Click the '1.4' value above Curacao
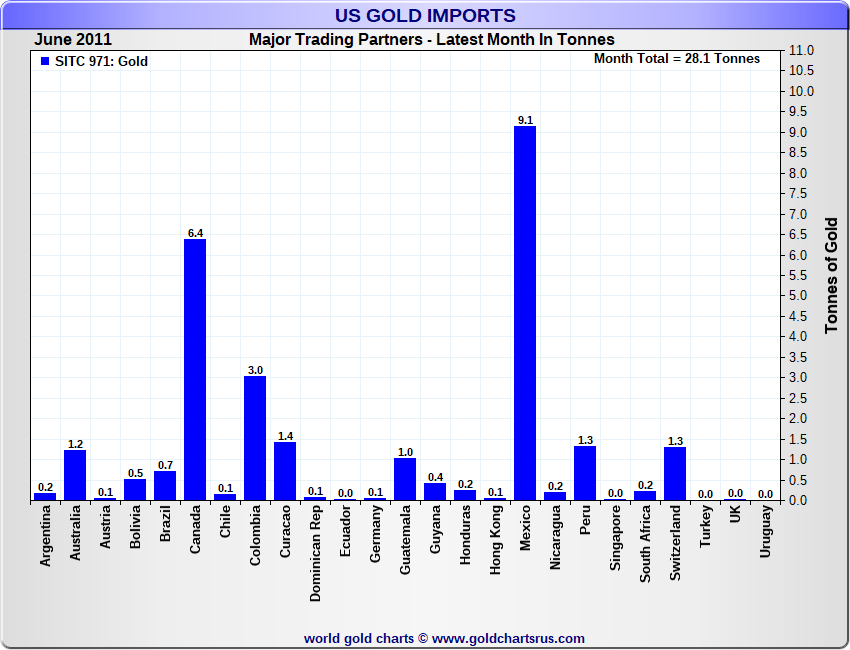Screen dimensions: 850x650 coord(286,436)
